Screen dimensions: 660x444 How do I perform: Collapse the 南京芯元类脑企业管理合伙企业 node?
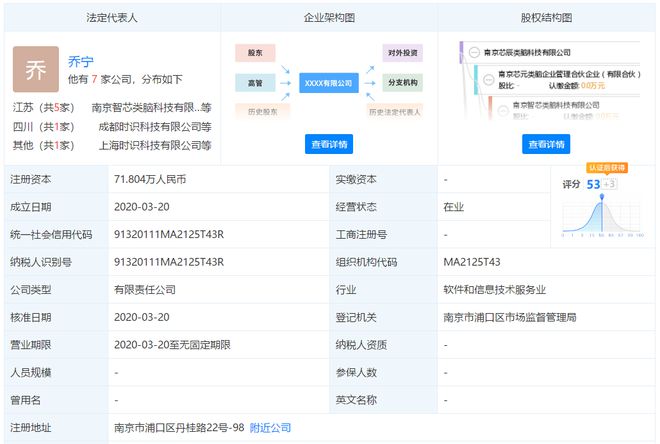[x=488, y=79]
